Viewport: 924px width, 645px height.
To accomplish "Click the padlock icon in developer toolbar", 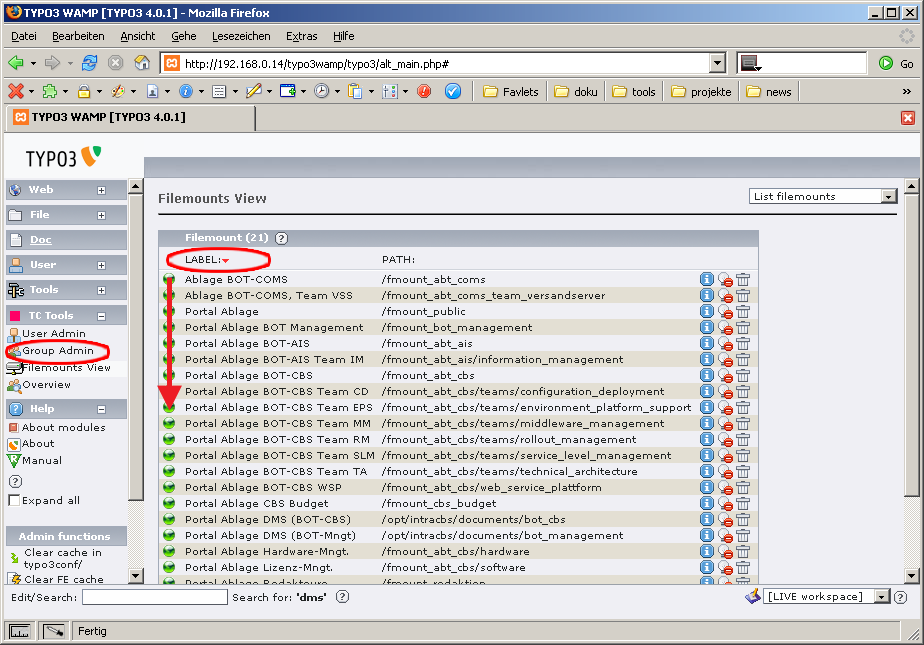I will click(x=84, y=91).
